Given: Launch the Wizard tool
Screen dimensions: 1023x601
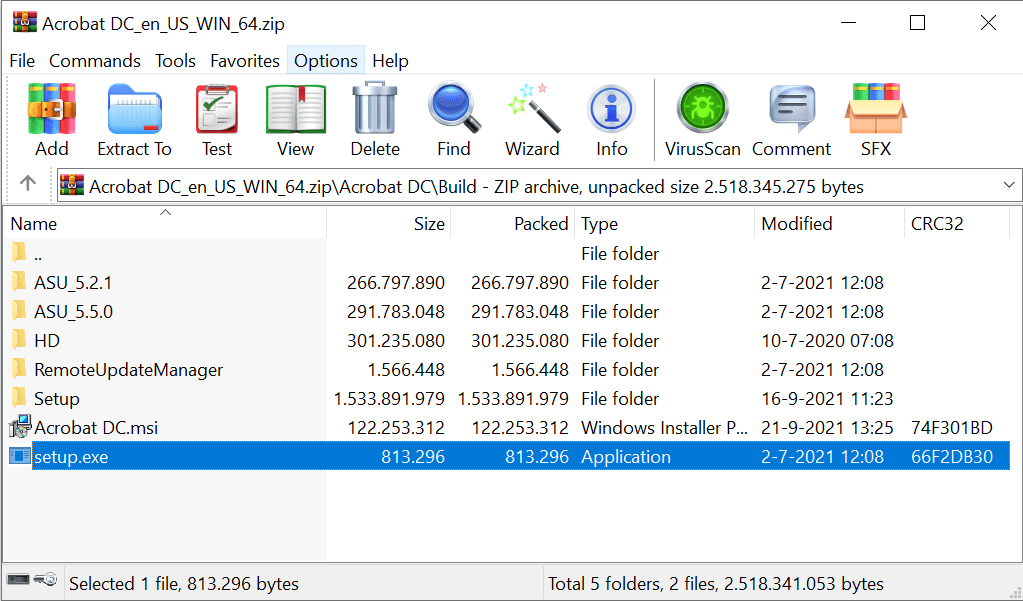Looking at the screenshot, I should pos(532,119).
